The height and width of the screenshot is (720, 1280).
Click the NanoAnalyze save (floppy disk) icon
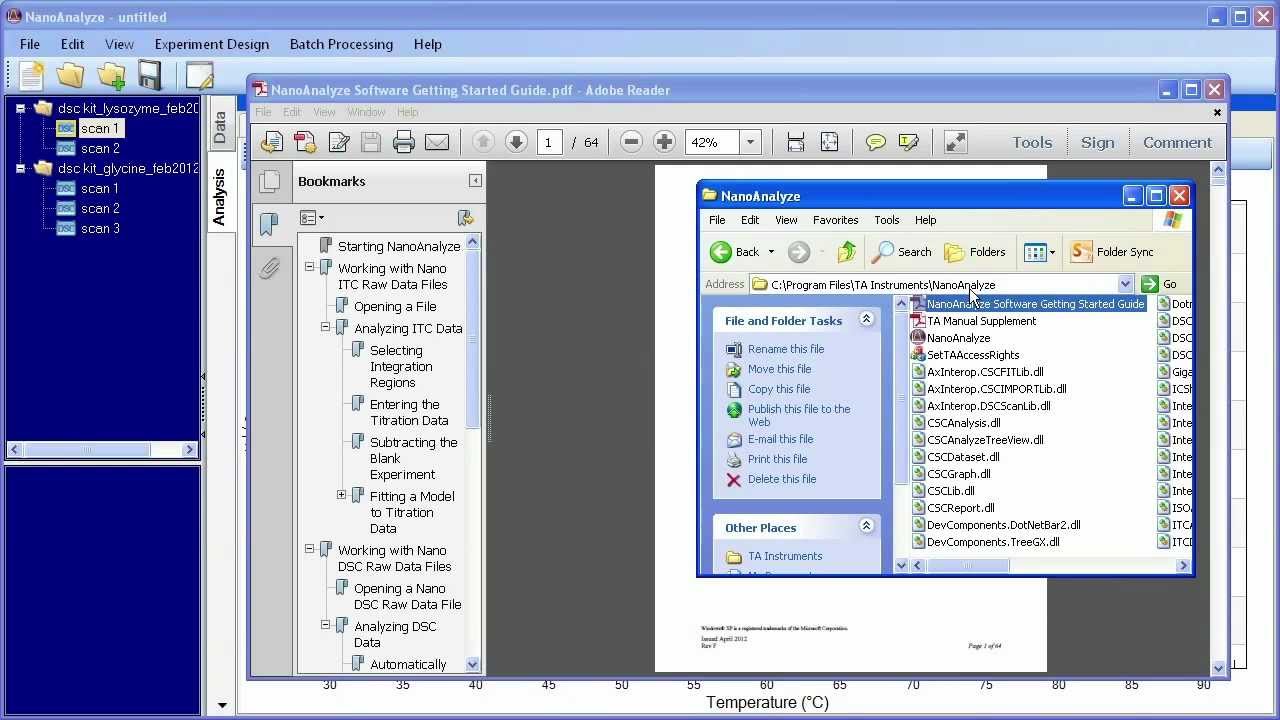[x=150, y=76]
